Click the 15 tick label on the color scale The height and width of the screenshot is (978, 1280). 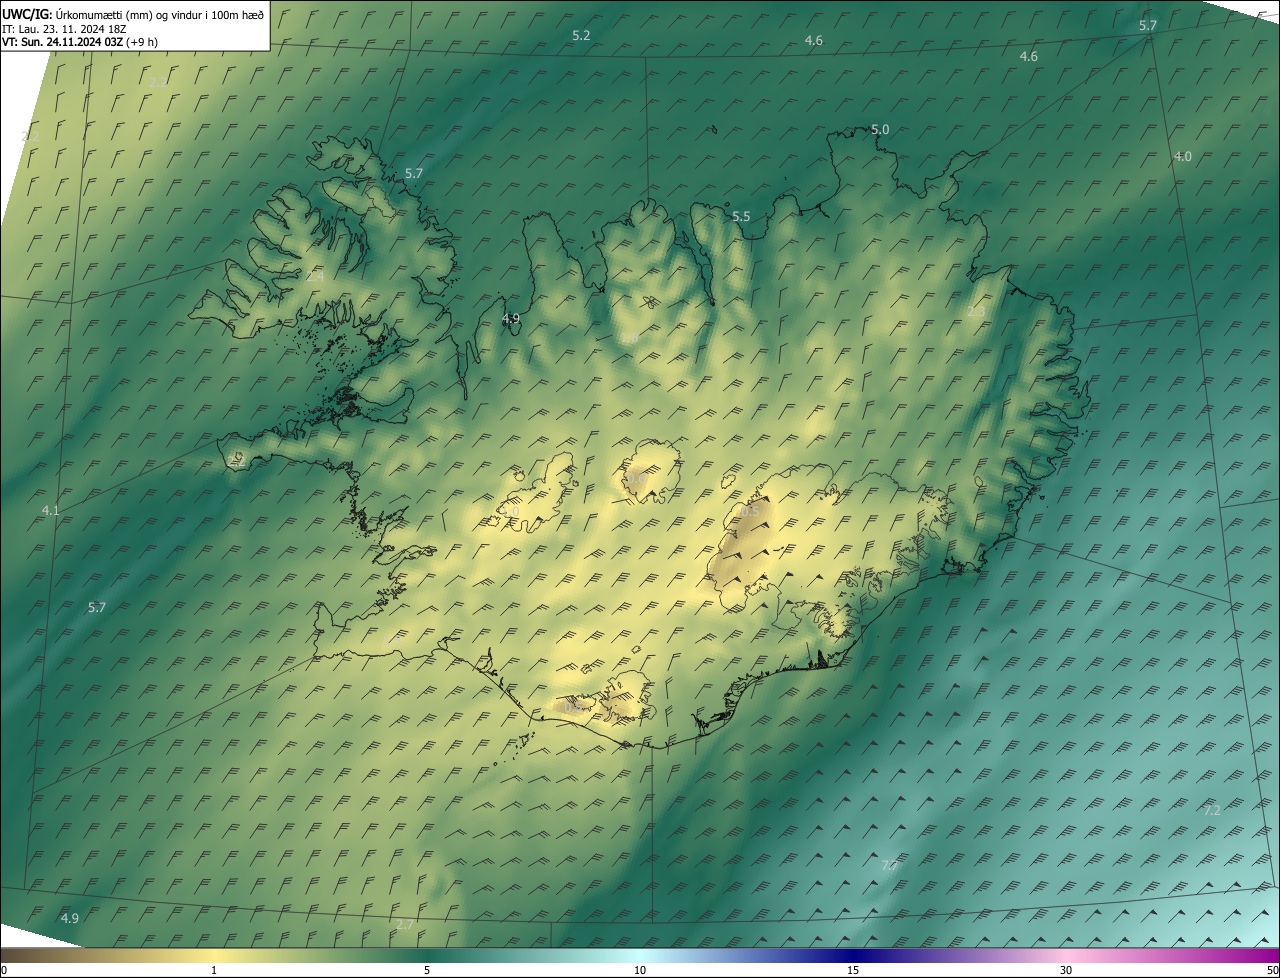point(853,971)
